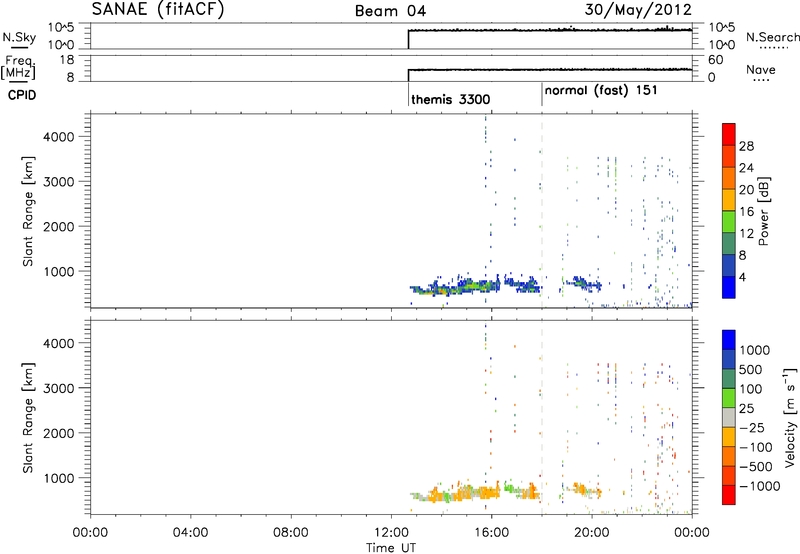Click the 28 value on Power color bar
The image size is (800, 554).
pyautogui.click(x=746, y=146)
